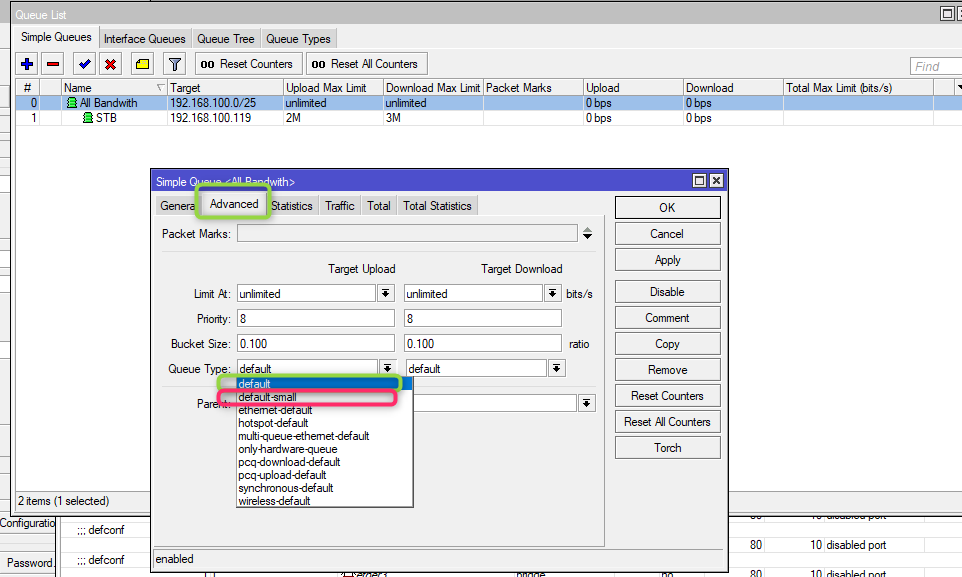Disable queue with red X icon
Viewport: 962px width, 577px height.
pyautogui.click(x=110, y=64)
